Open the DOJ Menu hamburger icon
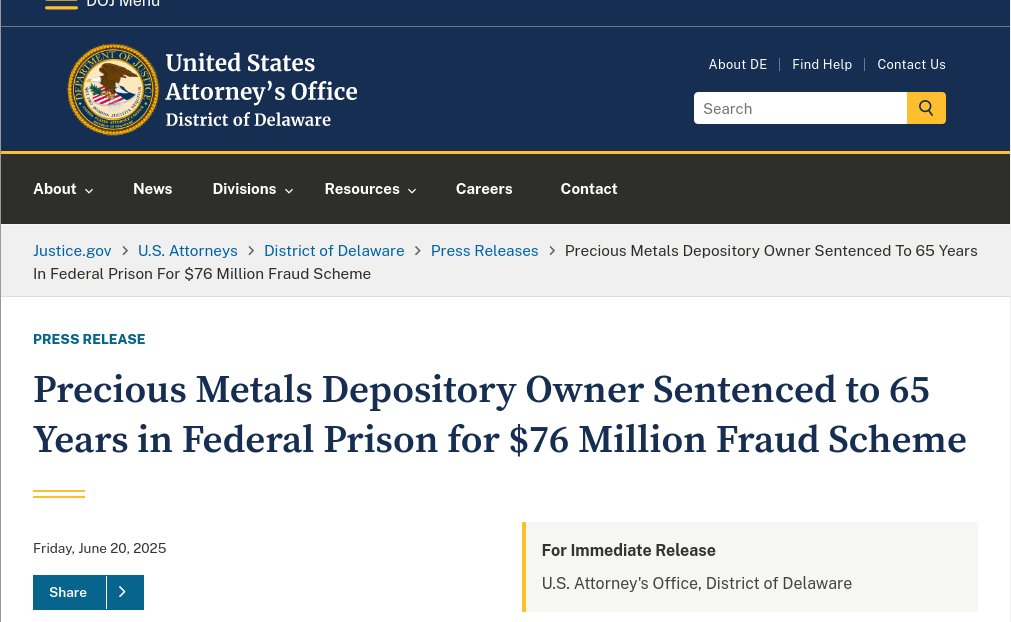This screenshot has height=622, width=1011. coord(61,3)
